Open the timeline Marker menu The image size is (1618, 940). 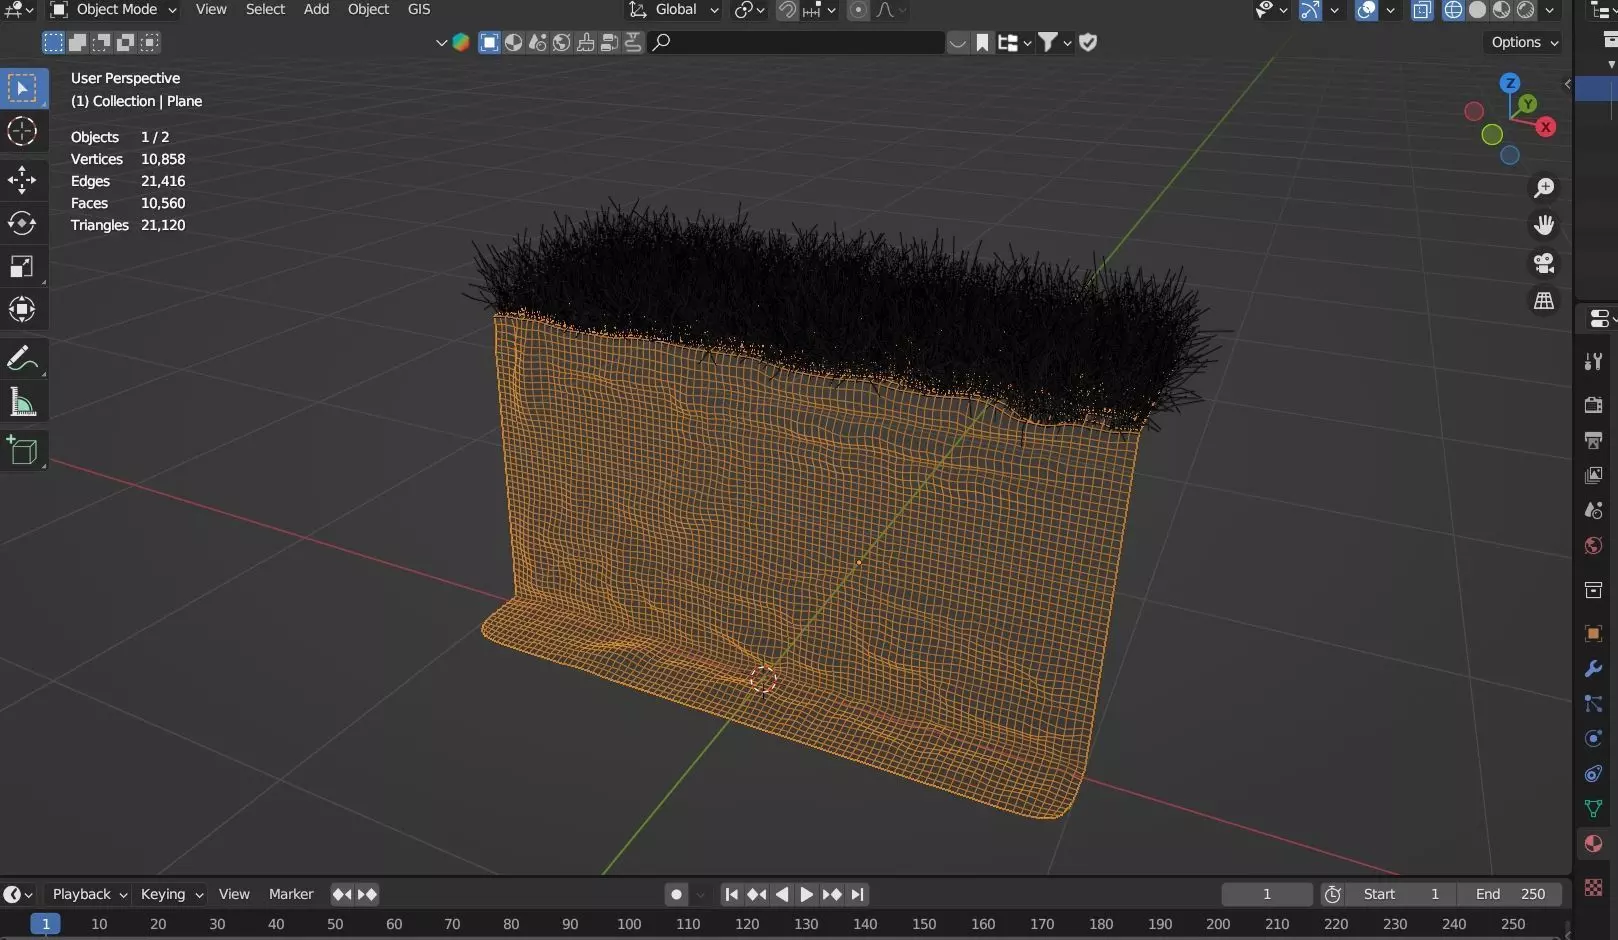point(291,894)
